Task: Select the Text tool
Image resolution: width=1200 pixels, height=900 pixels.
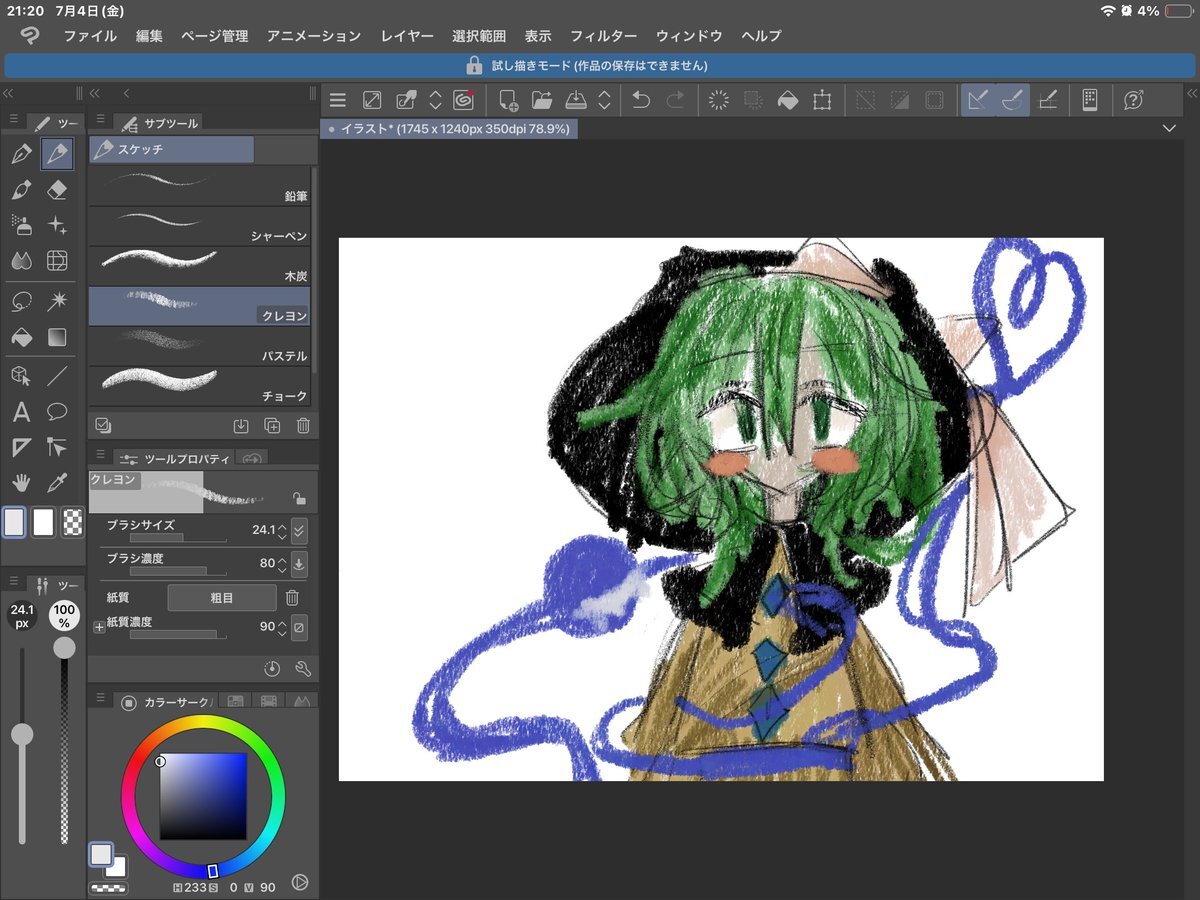Action: tap(21, 412)
